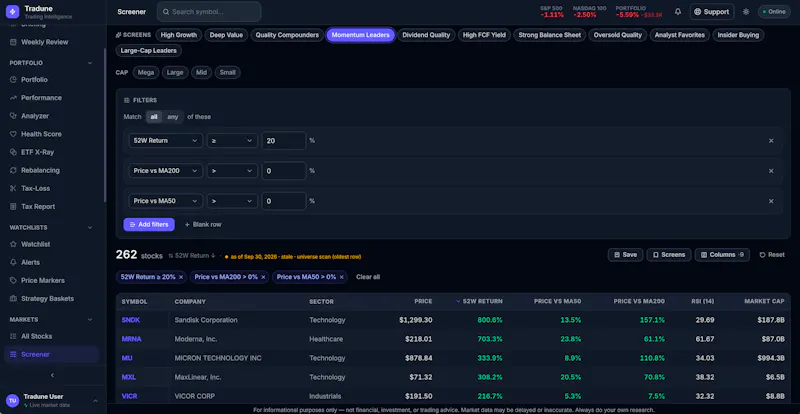The height and width of the screenshot is (414, 800).
Task: Open the Price vs MA200 field dropdown
Action: [165, 171]
